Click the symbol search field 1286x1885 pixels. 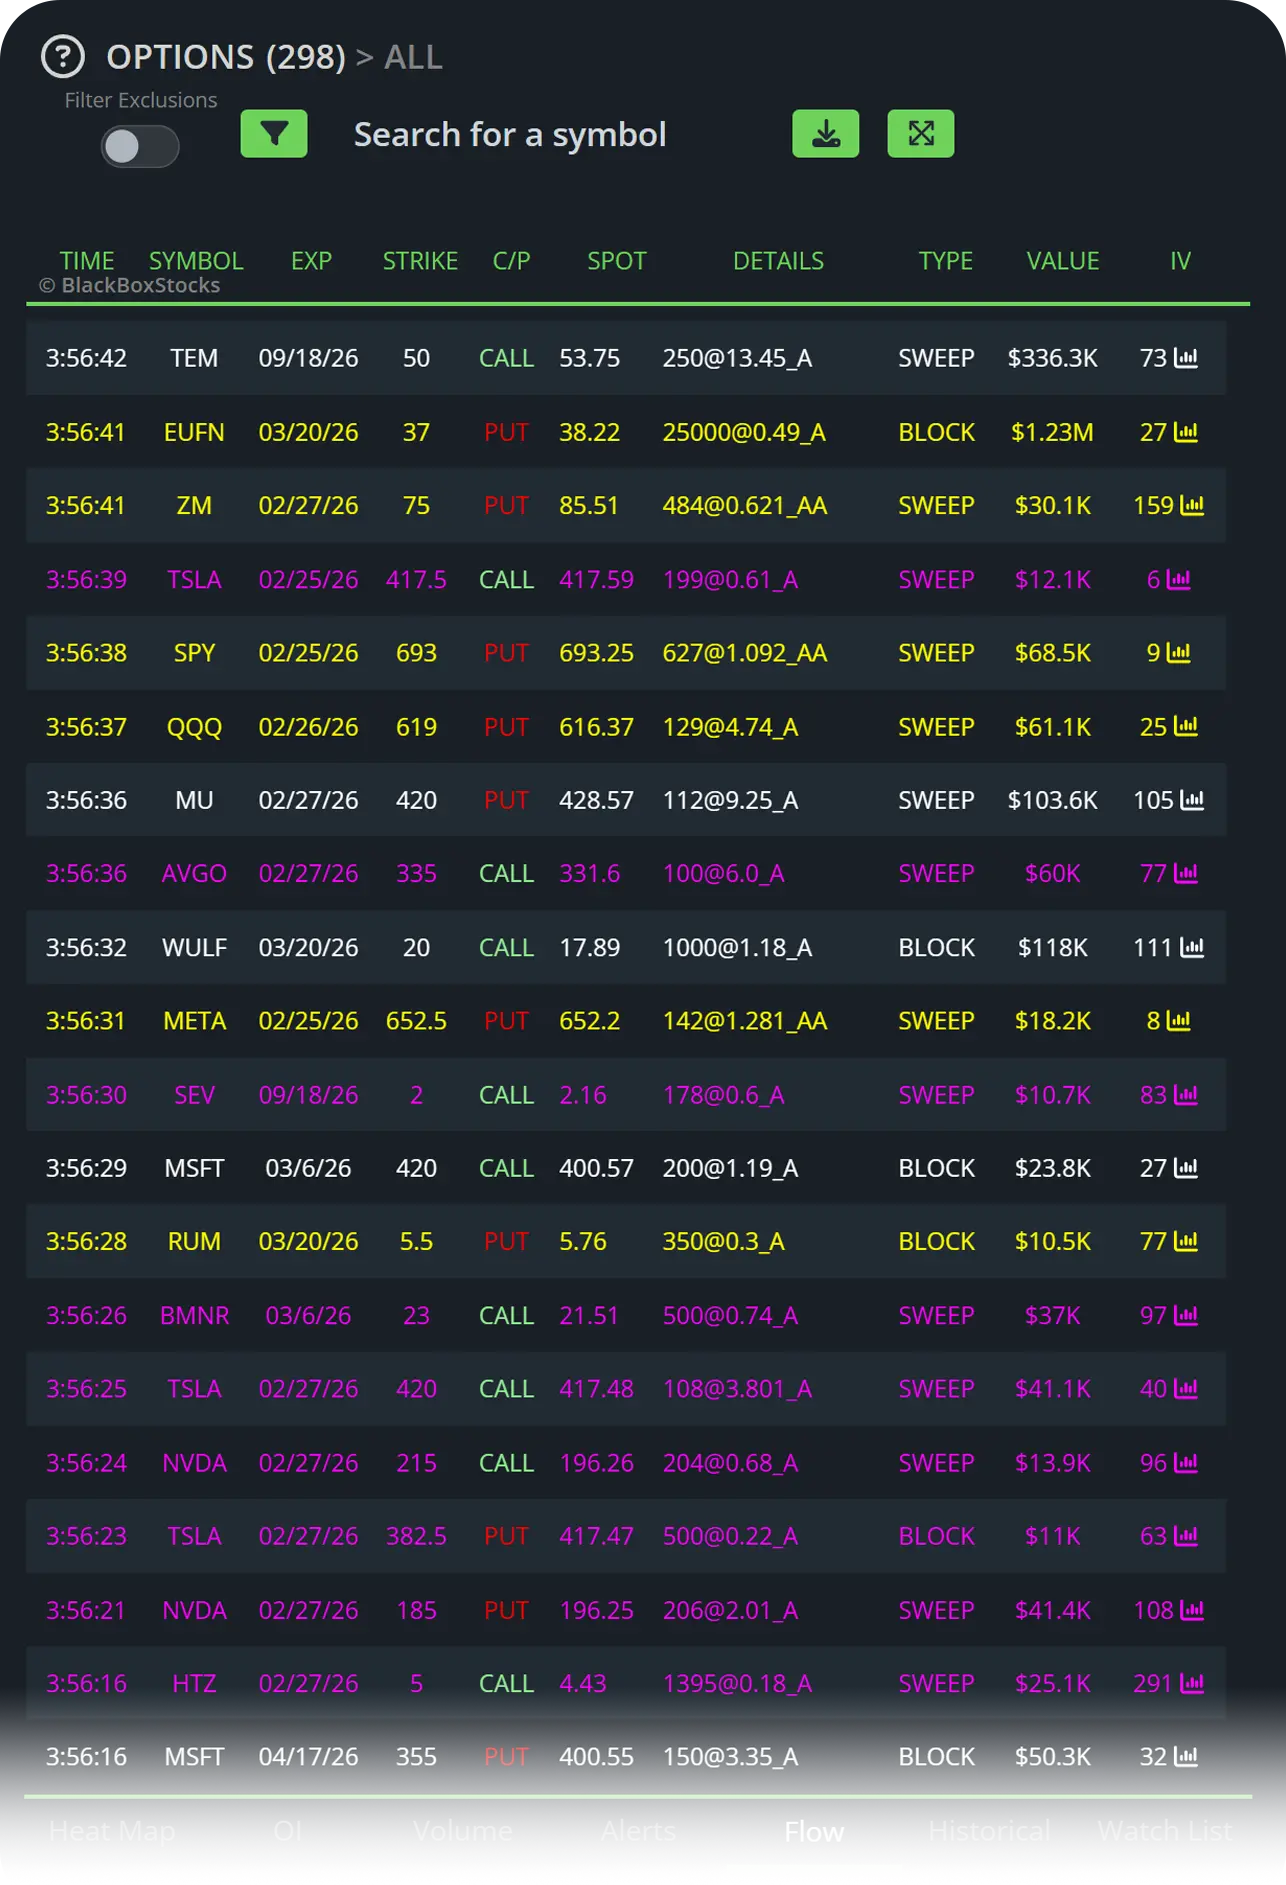(510, 135)
